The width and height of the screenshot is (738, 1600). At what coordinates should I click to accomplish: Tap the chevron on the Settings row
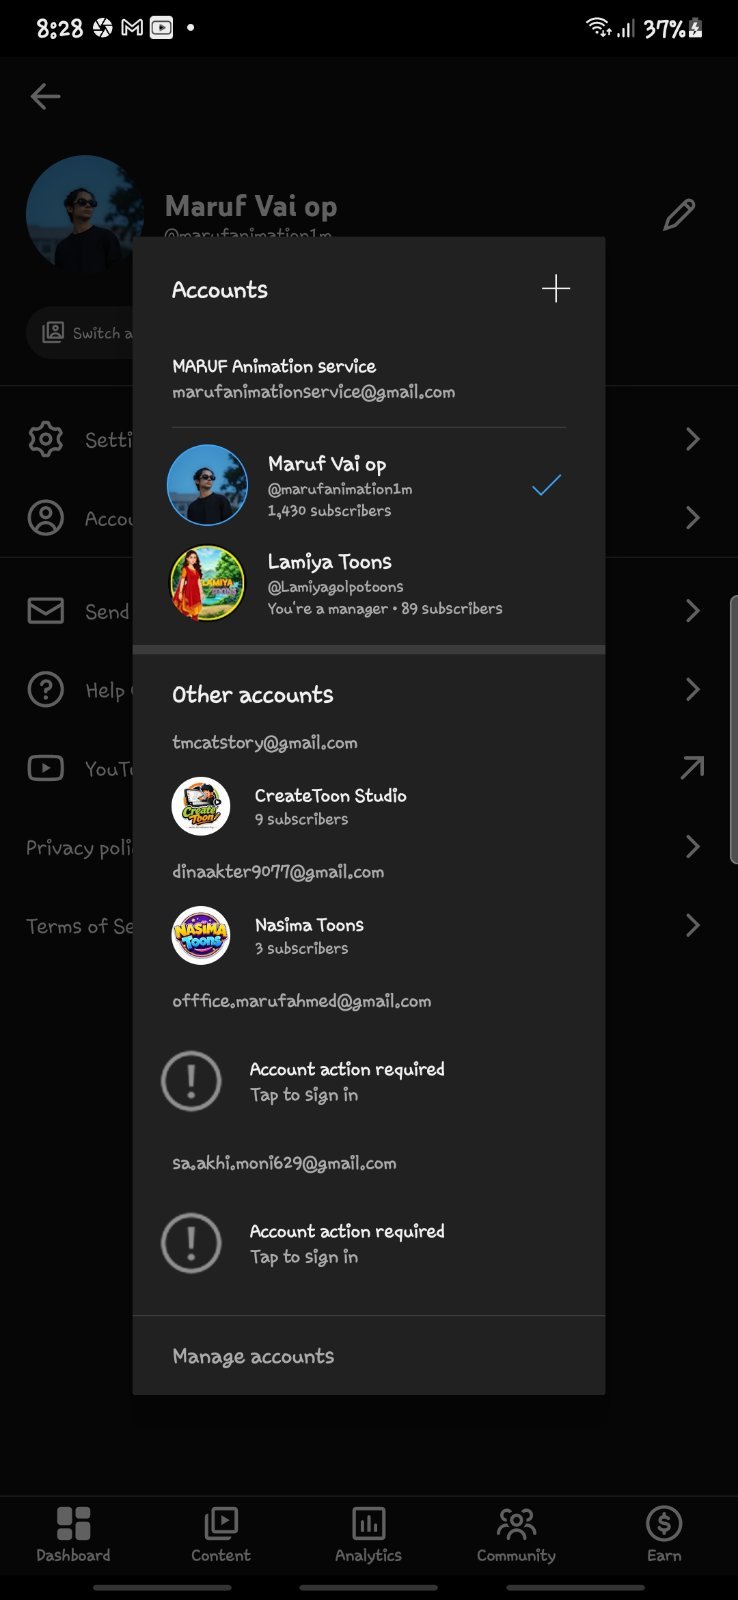coord(693,439)
